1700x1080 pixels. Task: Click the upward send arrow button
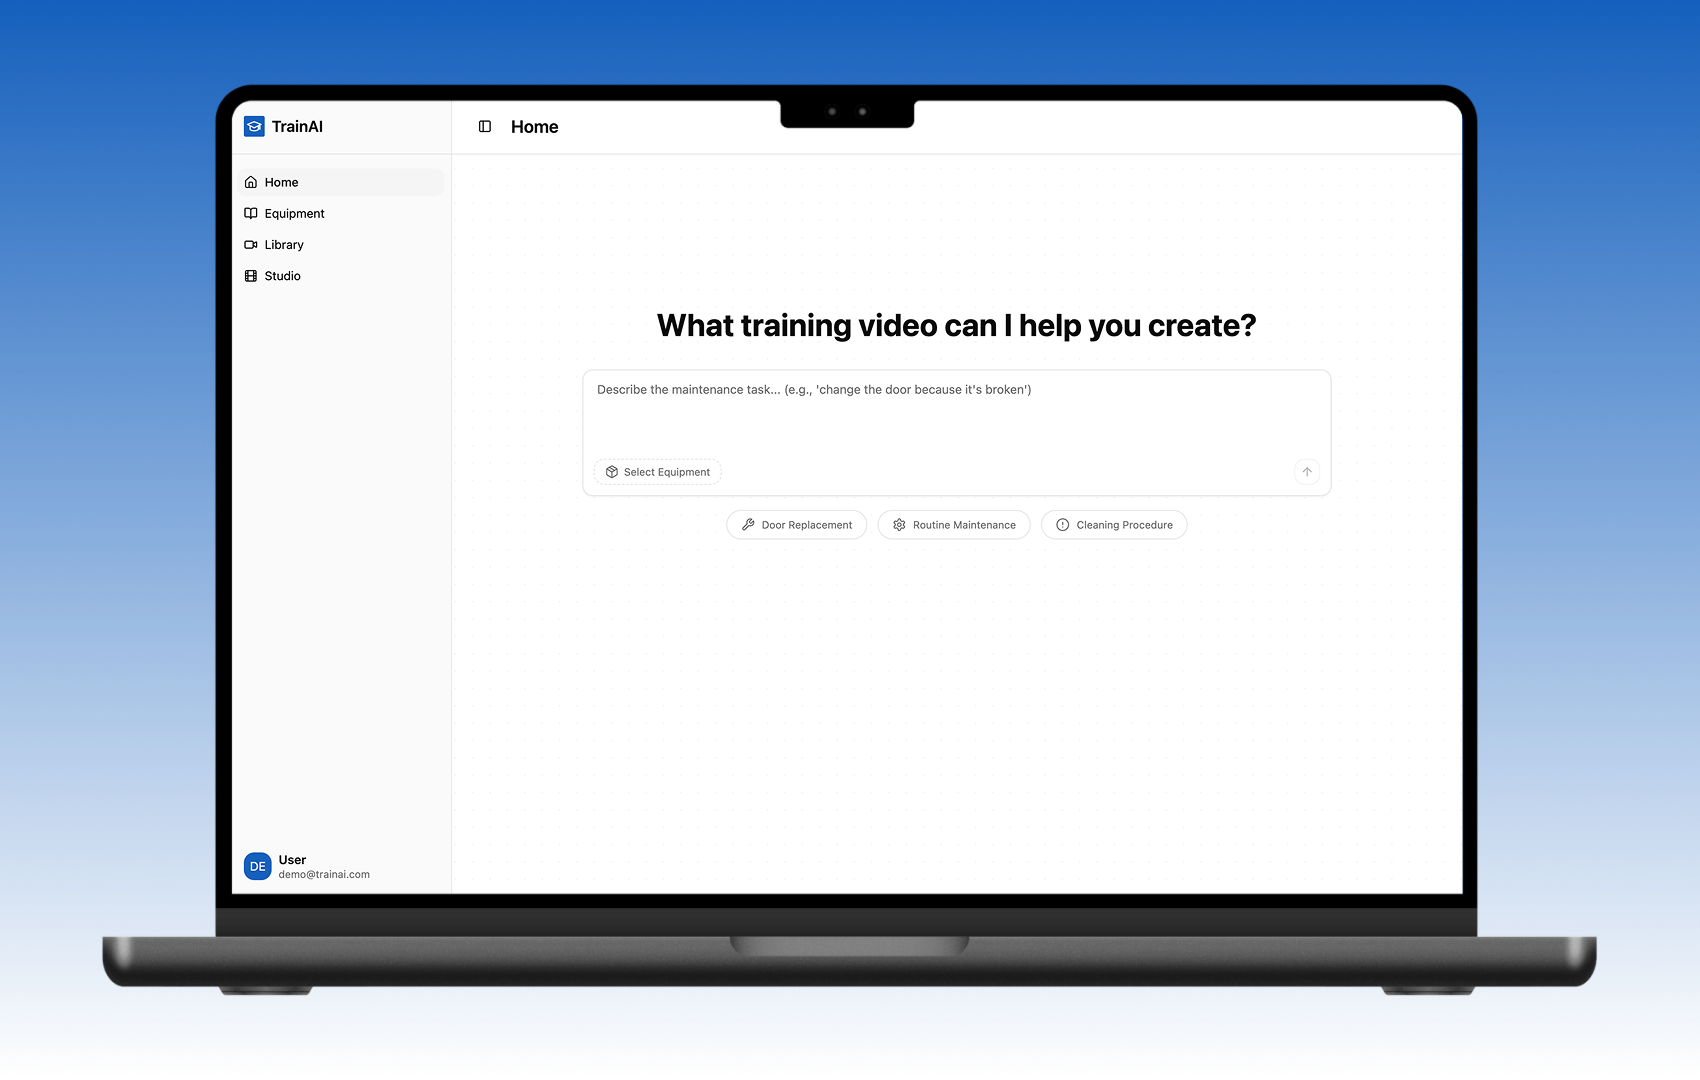tap(1306, 471)
